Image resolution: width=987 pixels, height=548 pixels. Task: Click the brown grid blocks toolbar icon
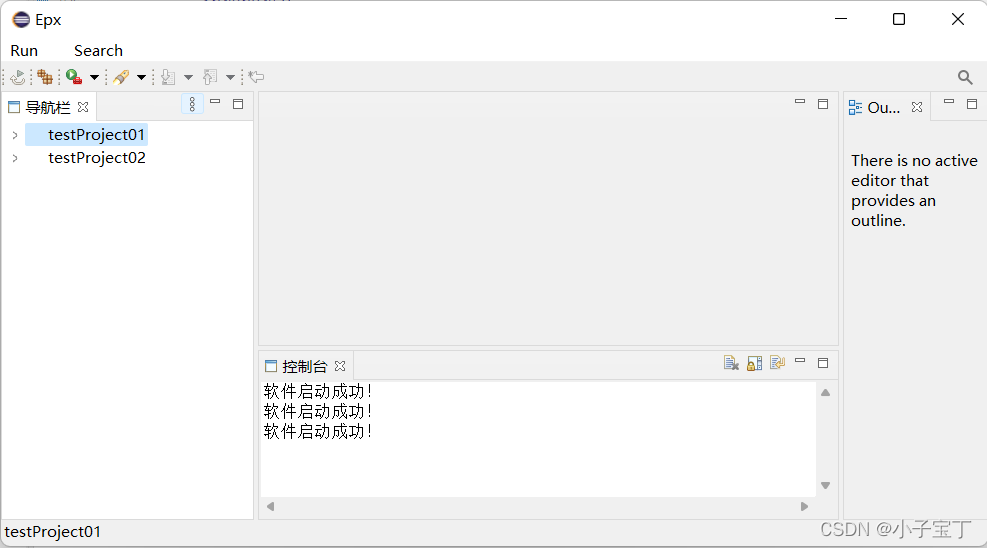pos(45,77)
